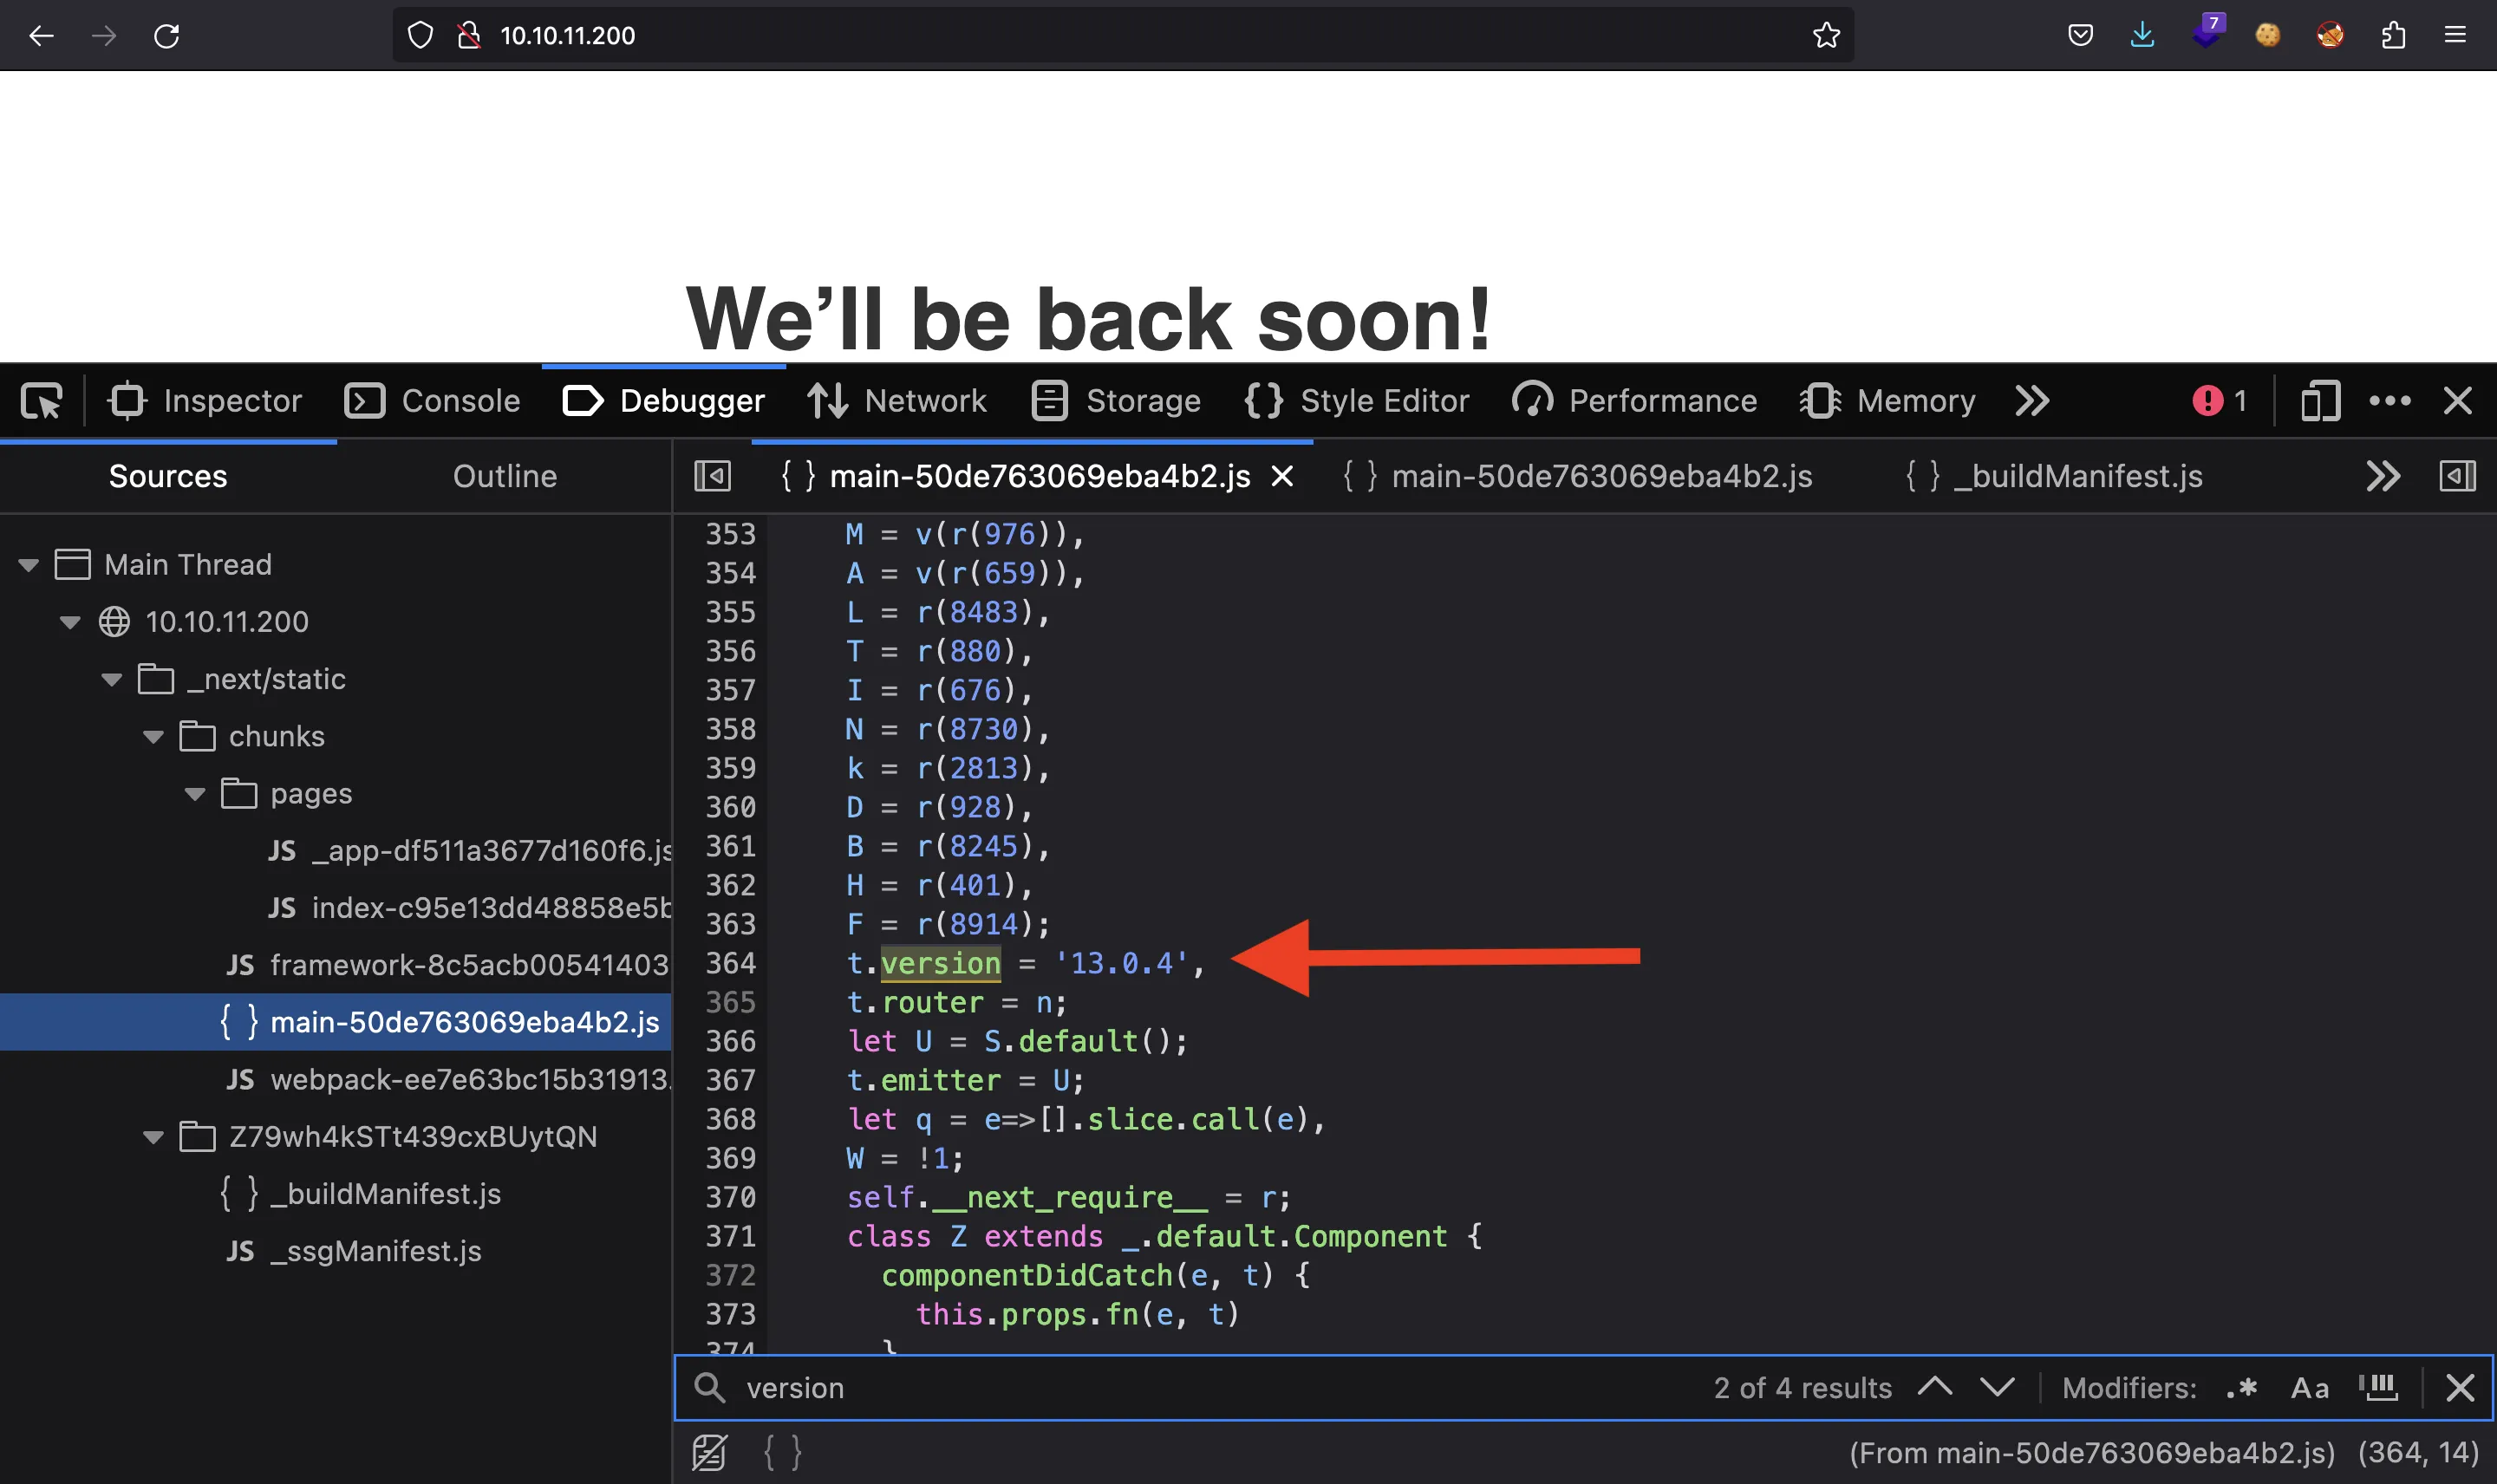
Task: Collapse the Z79wh4kSTt439cxBUytQN folder
Action: pyautogui.click(x=153, y=1137)
